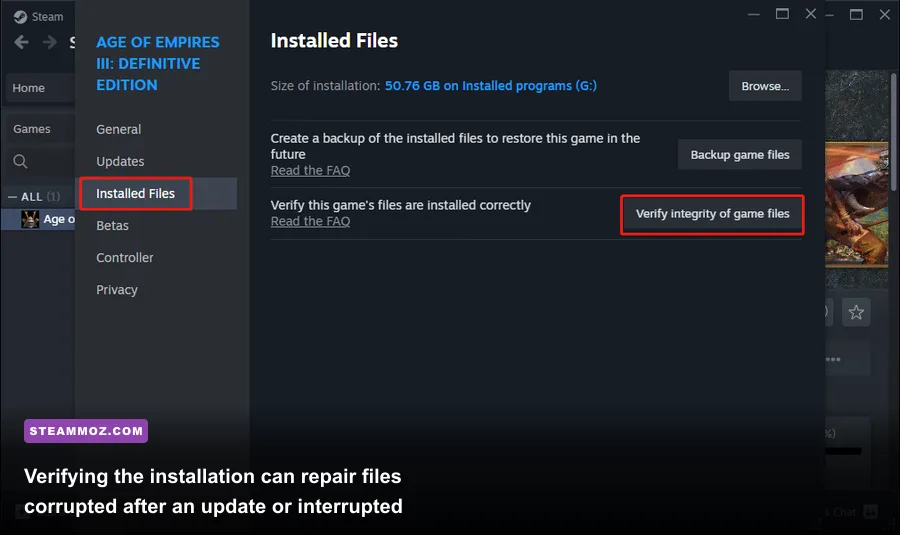Select the Controller settings tab
This screenshot has width=900, height=535.
125,258
